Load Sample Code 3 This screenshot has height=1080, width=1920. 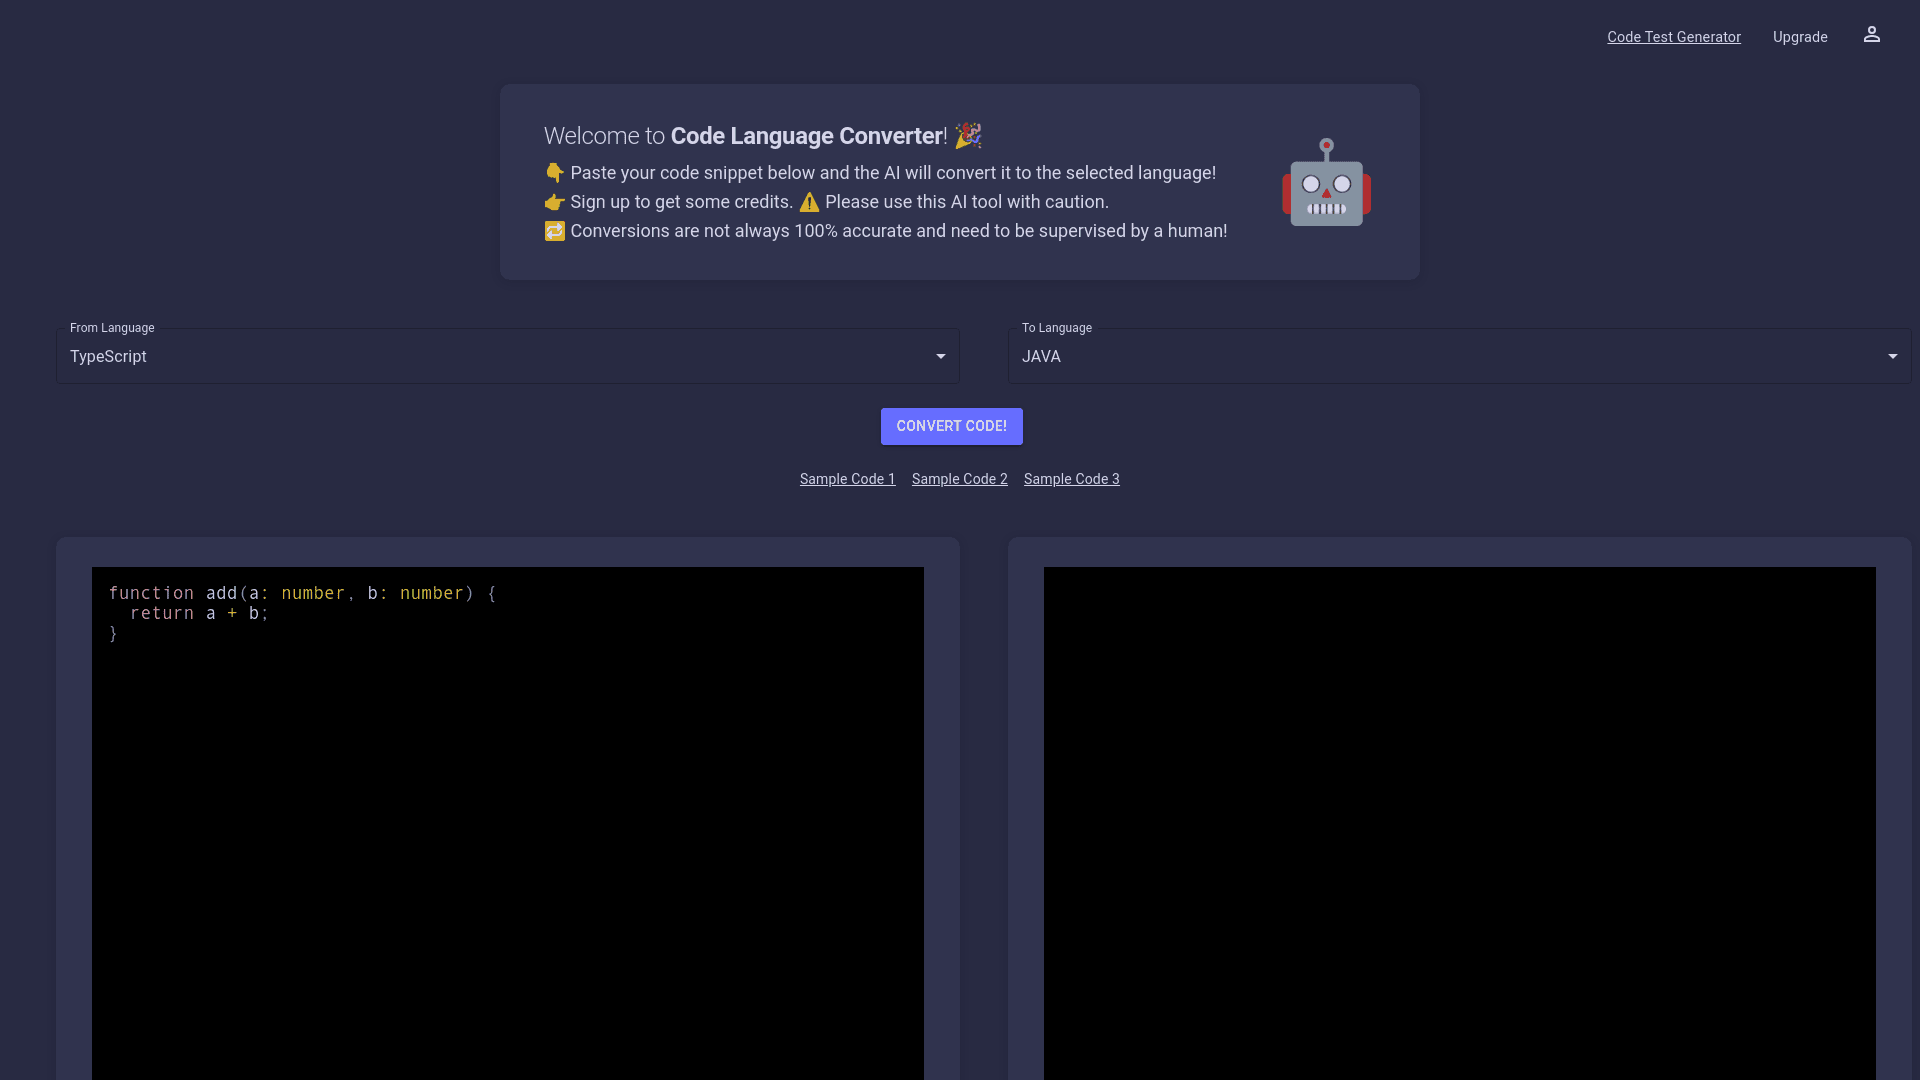pos(1071,479)
